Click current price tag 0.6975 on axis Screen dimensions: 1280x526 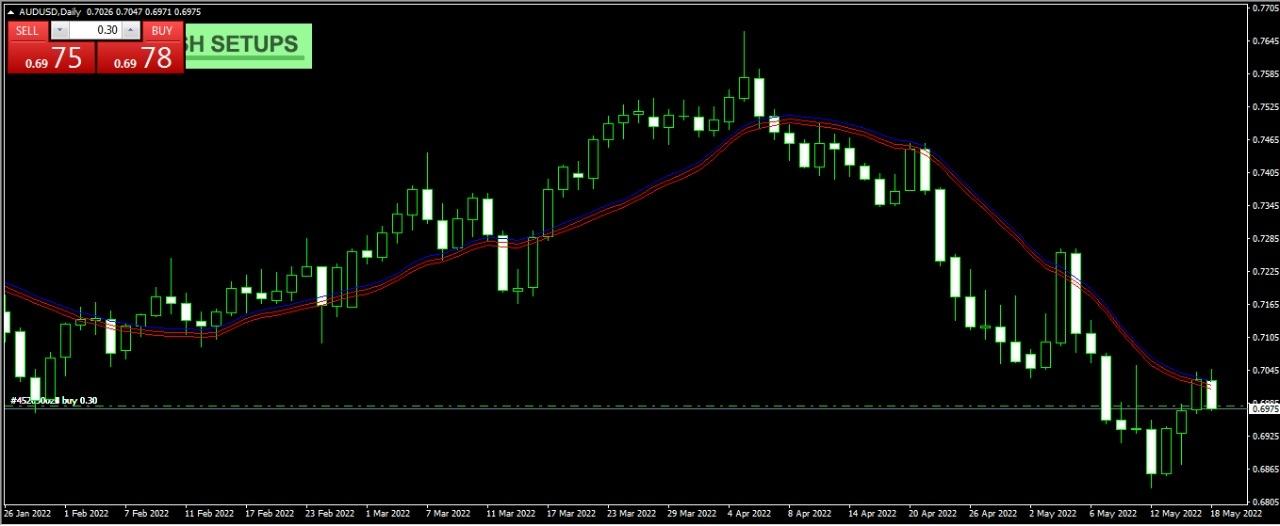coord(1263,408)
